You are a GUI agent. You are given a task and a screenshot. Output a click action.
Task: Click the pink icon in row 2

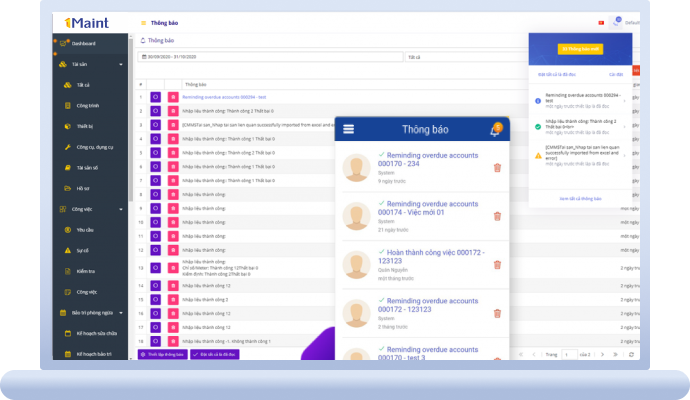pos(172,111)
